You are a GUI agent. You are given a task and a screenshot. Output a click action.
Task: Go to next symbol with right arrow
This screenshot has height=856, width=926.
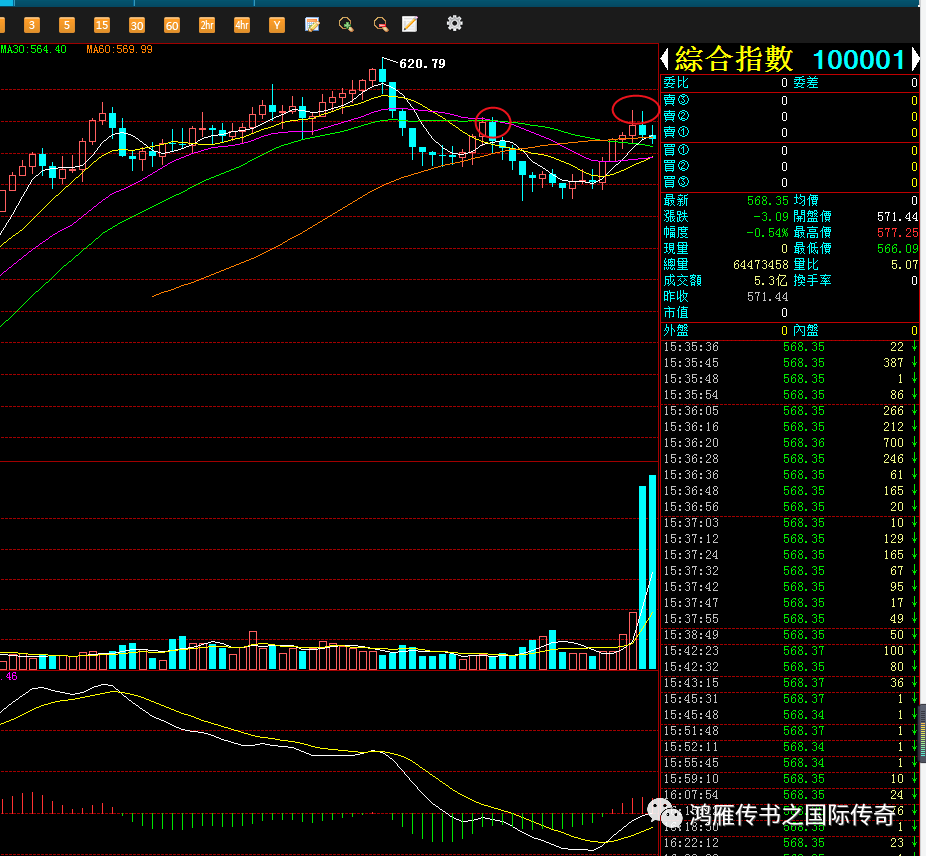915,59
